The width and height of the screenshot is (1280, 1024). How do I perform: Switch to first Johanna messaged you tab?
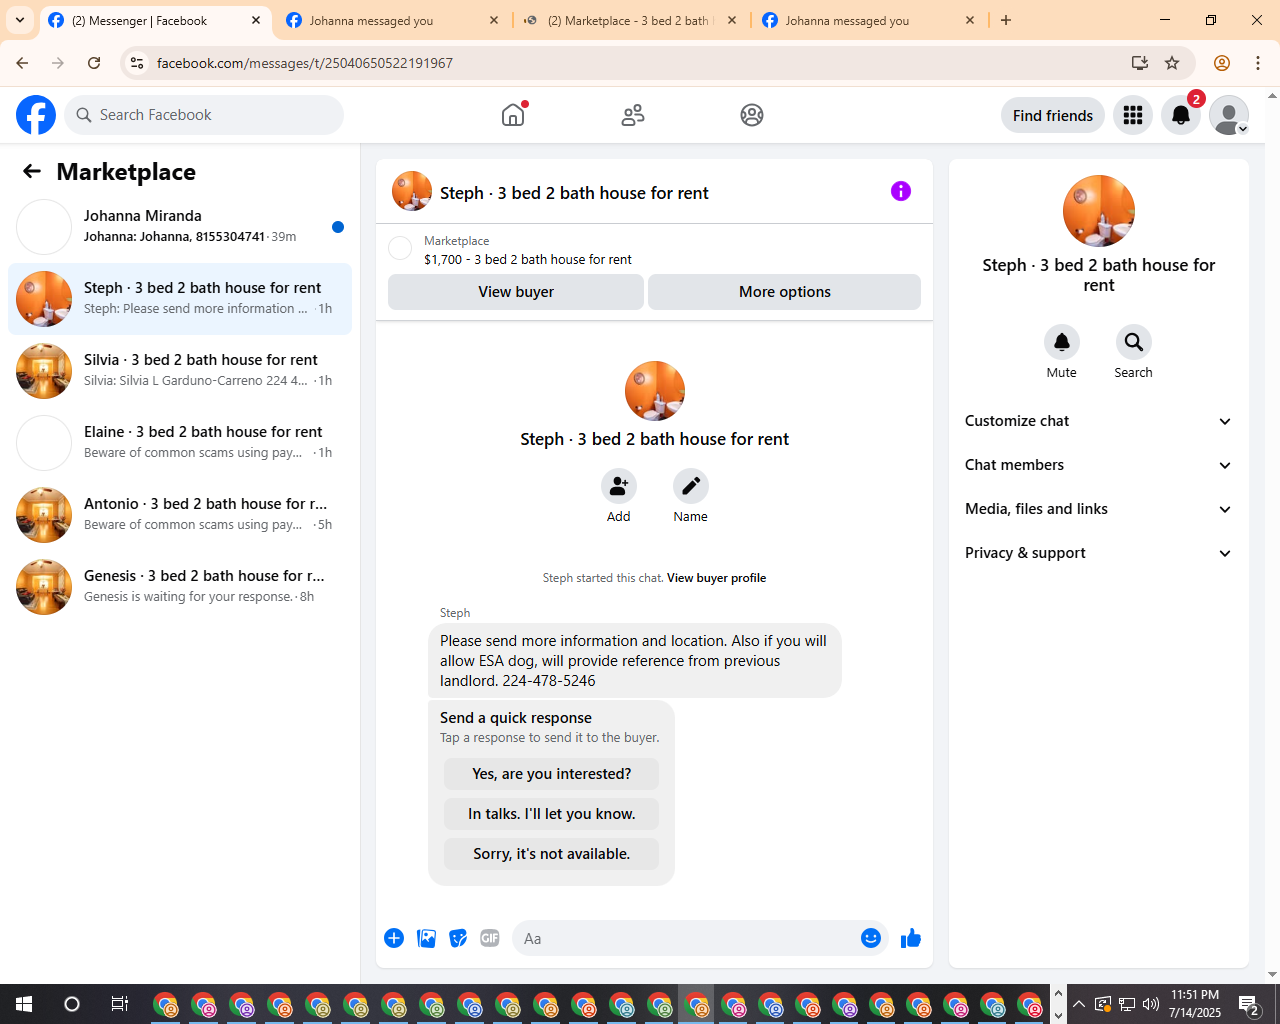click(392, 20)
